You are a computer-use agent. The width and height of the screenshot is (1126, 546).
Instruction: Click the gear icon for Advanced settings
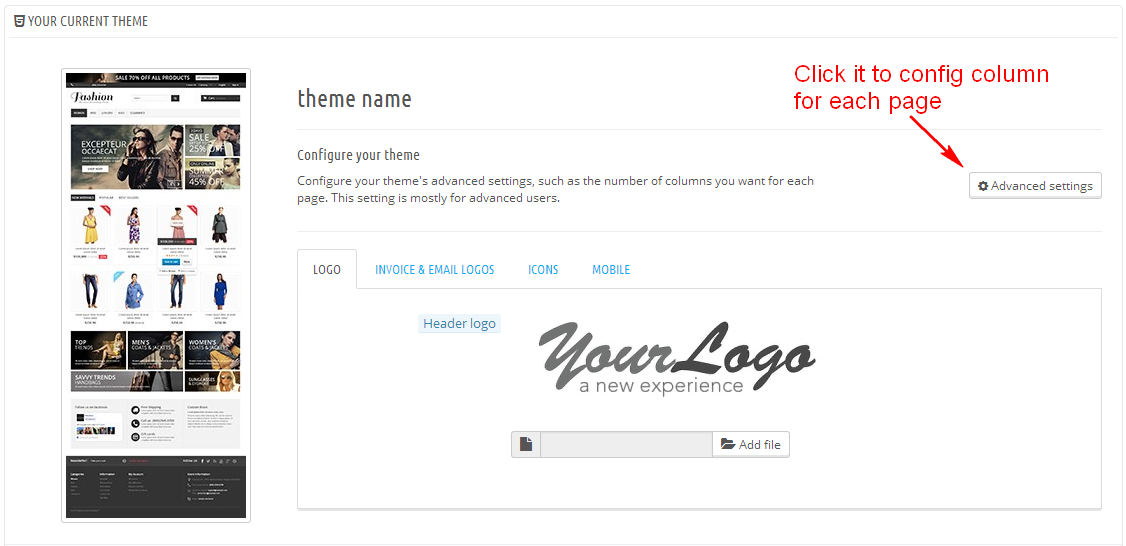click(983, 186)
